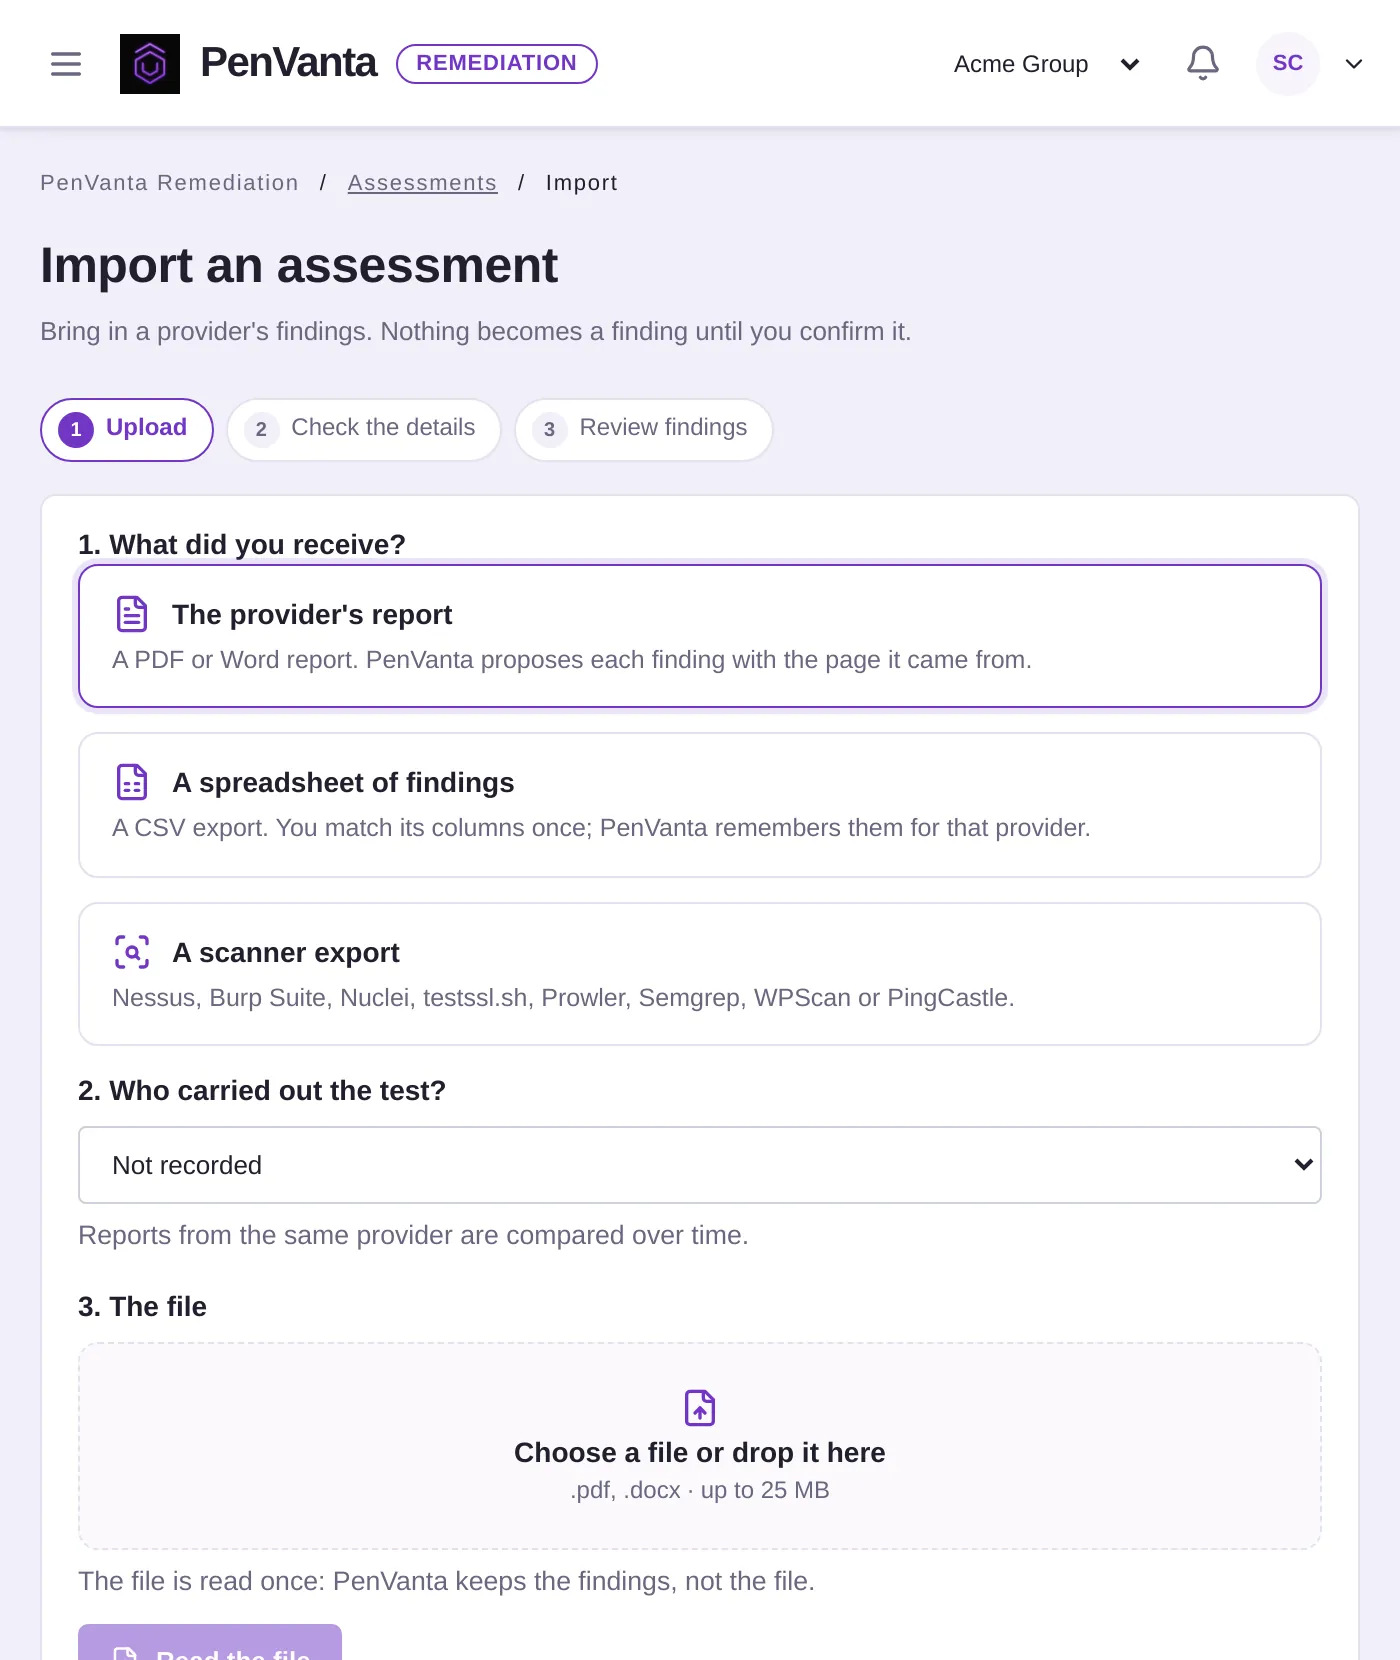Select "A spreadsheet of findings" option

[700, 805]
